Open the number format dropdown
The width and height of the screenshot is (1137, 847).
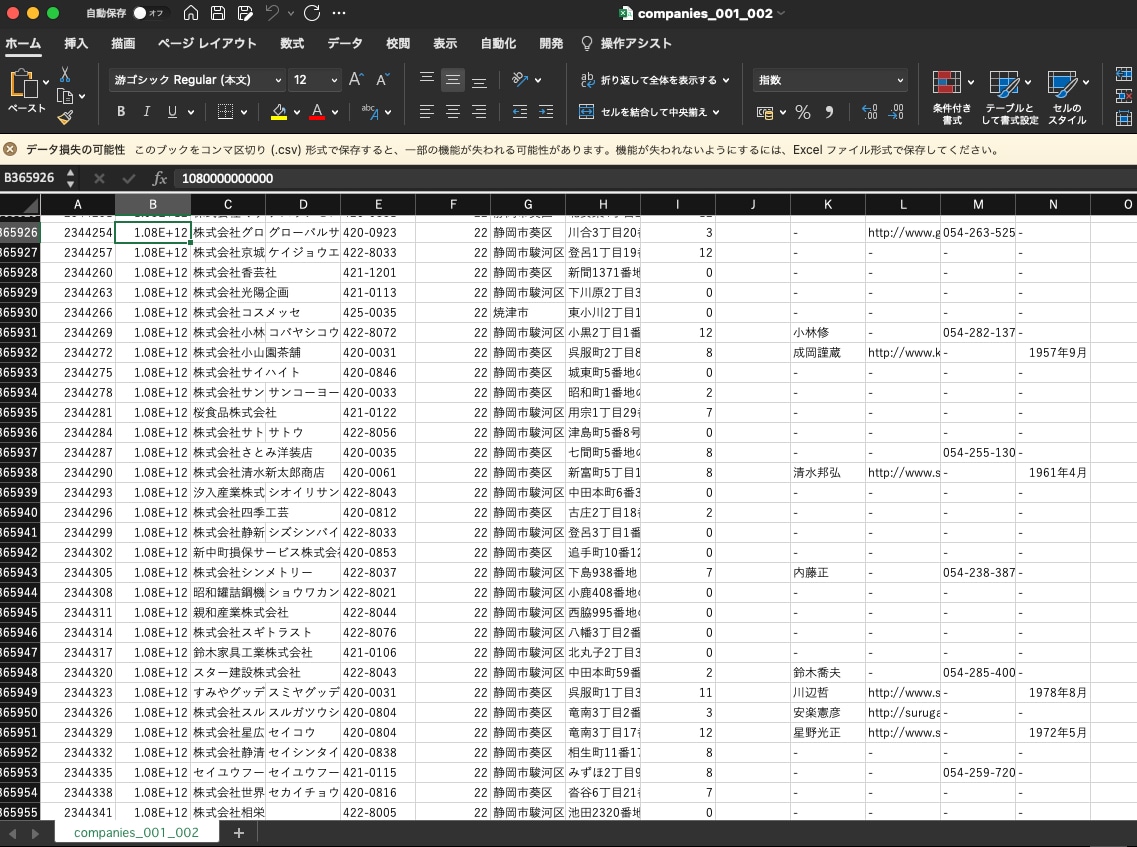tap(900, 80)
